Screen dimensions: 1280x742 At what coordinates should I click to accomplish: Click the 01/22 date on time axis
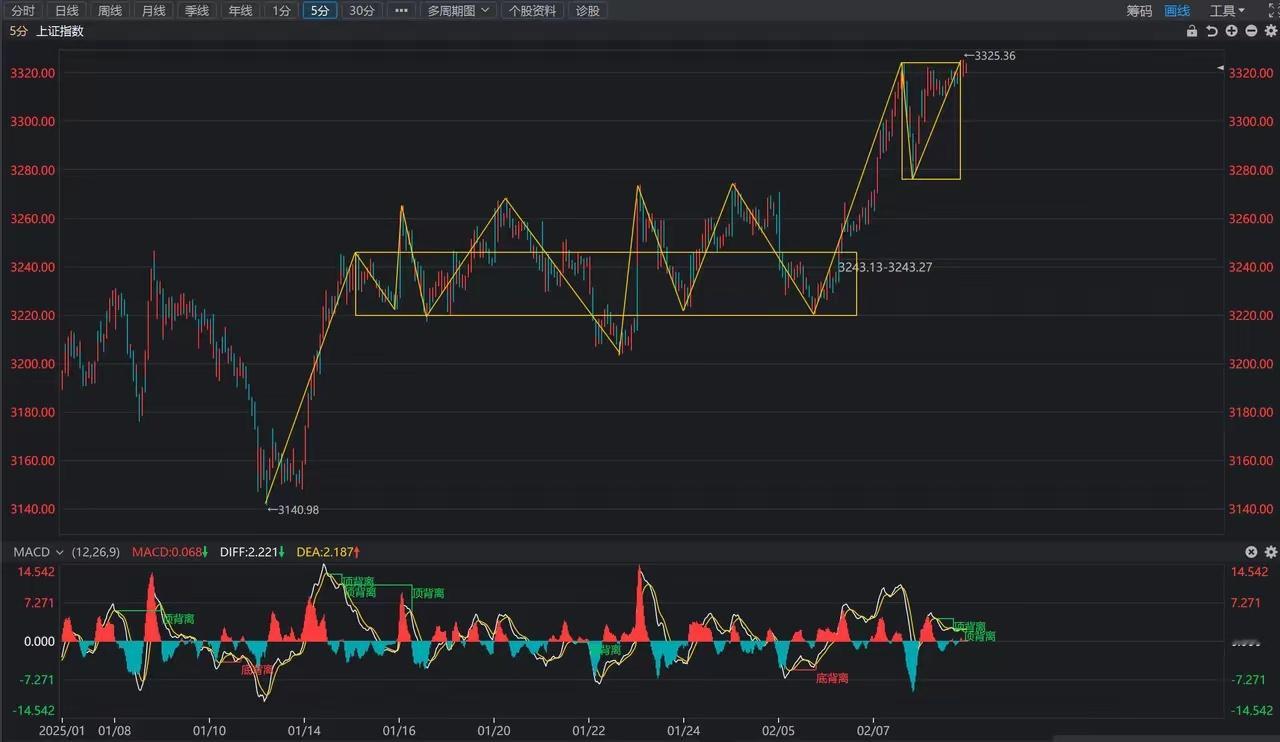[x=589, y=731]
